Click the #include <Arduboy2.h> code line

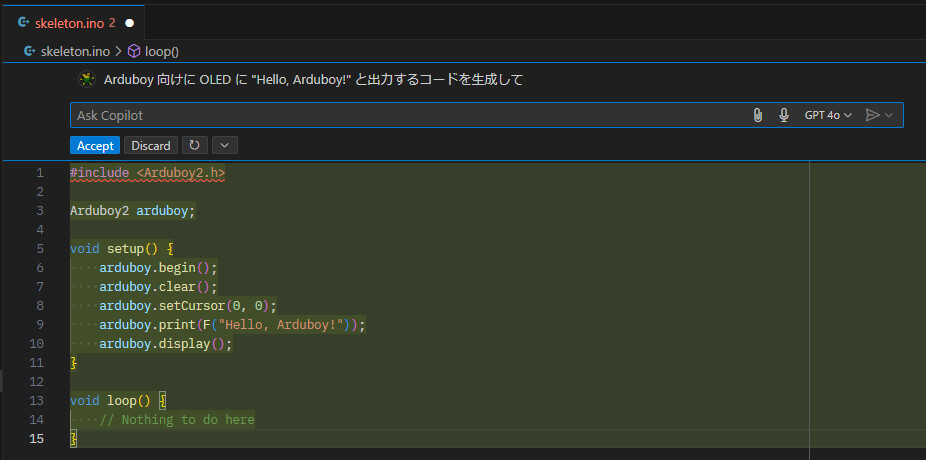point(148,173)
